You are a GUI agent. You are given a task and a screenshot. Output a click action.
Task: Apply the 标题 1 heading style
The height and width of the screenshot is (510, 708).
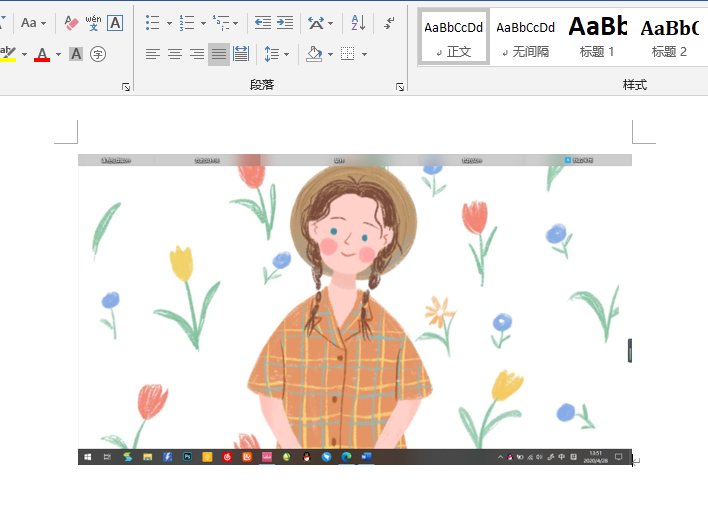tap(597, 36)
